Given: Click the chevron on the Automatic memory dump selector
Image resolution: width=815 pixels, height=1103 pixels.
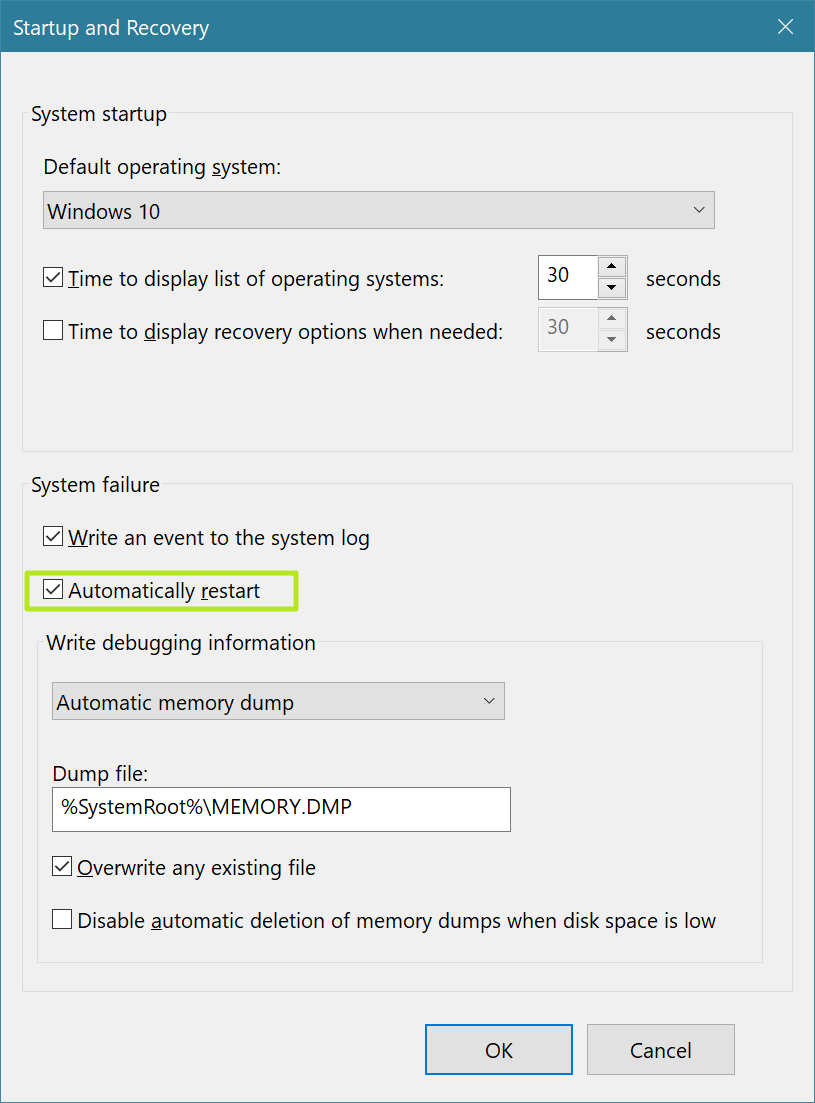Looking at the screenshot, I should point(489,701).
